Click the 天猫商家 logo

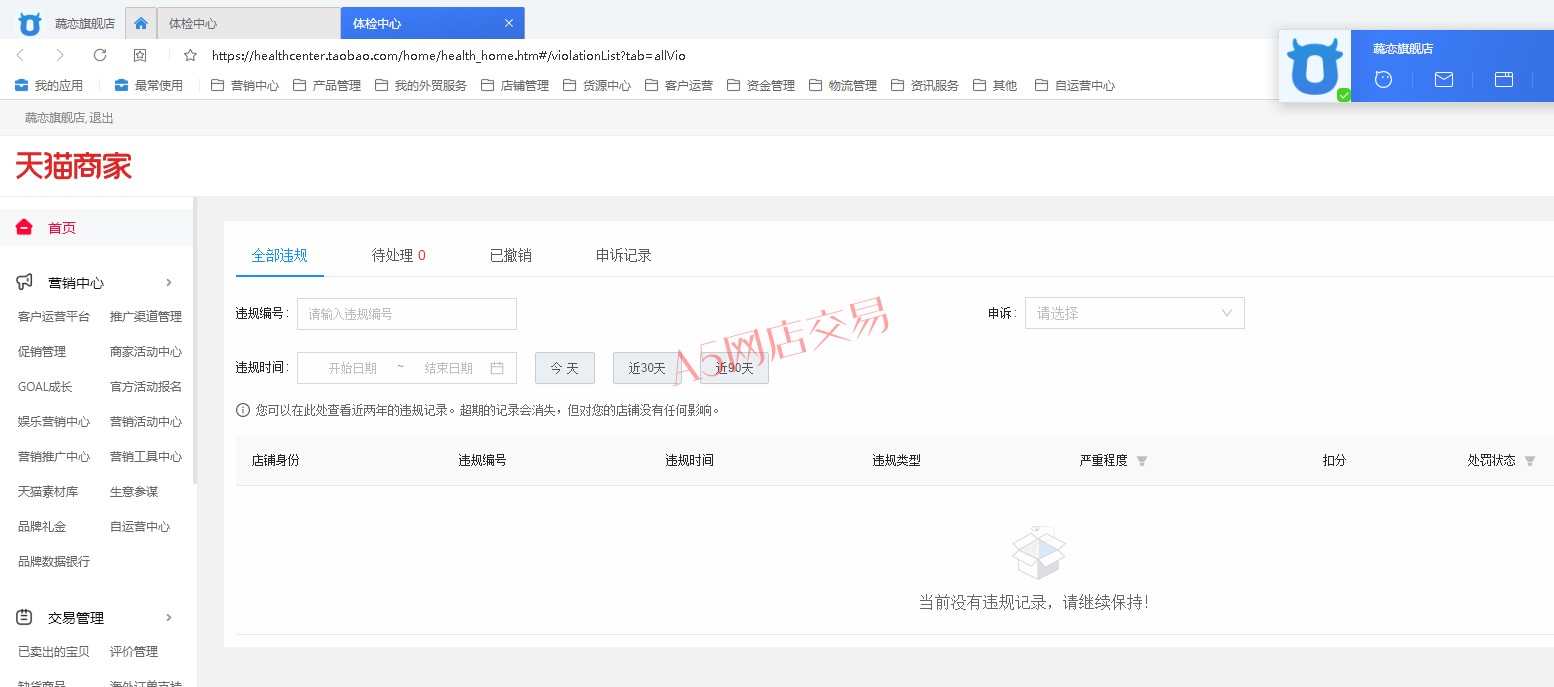pos(74,166)
